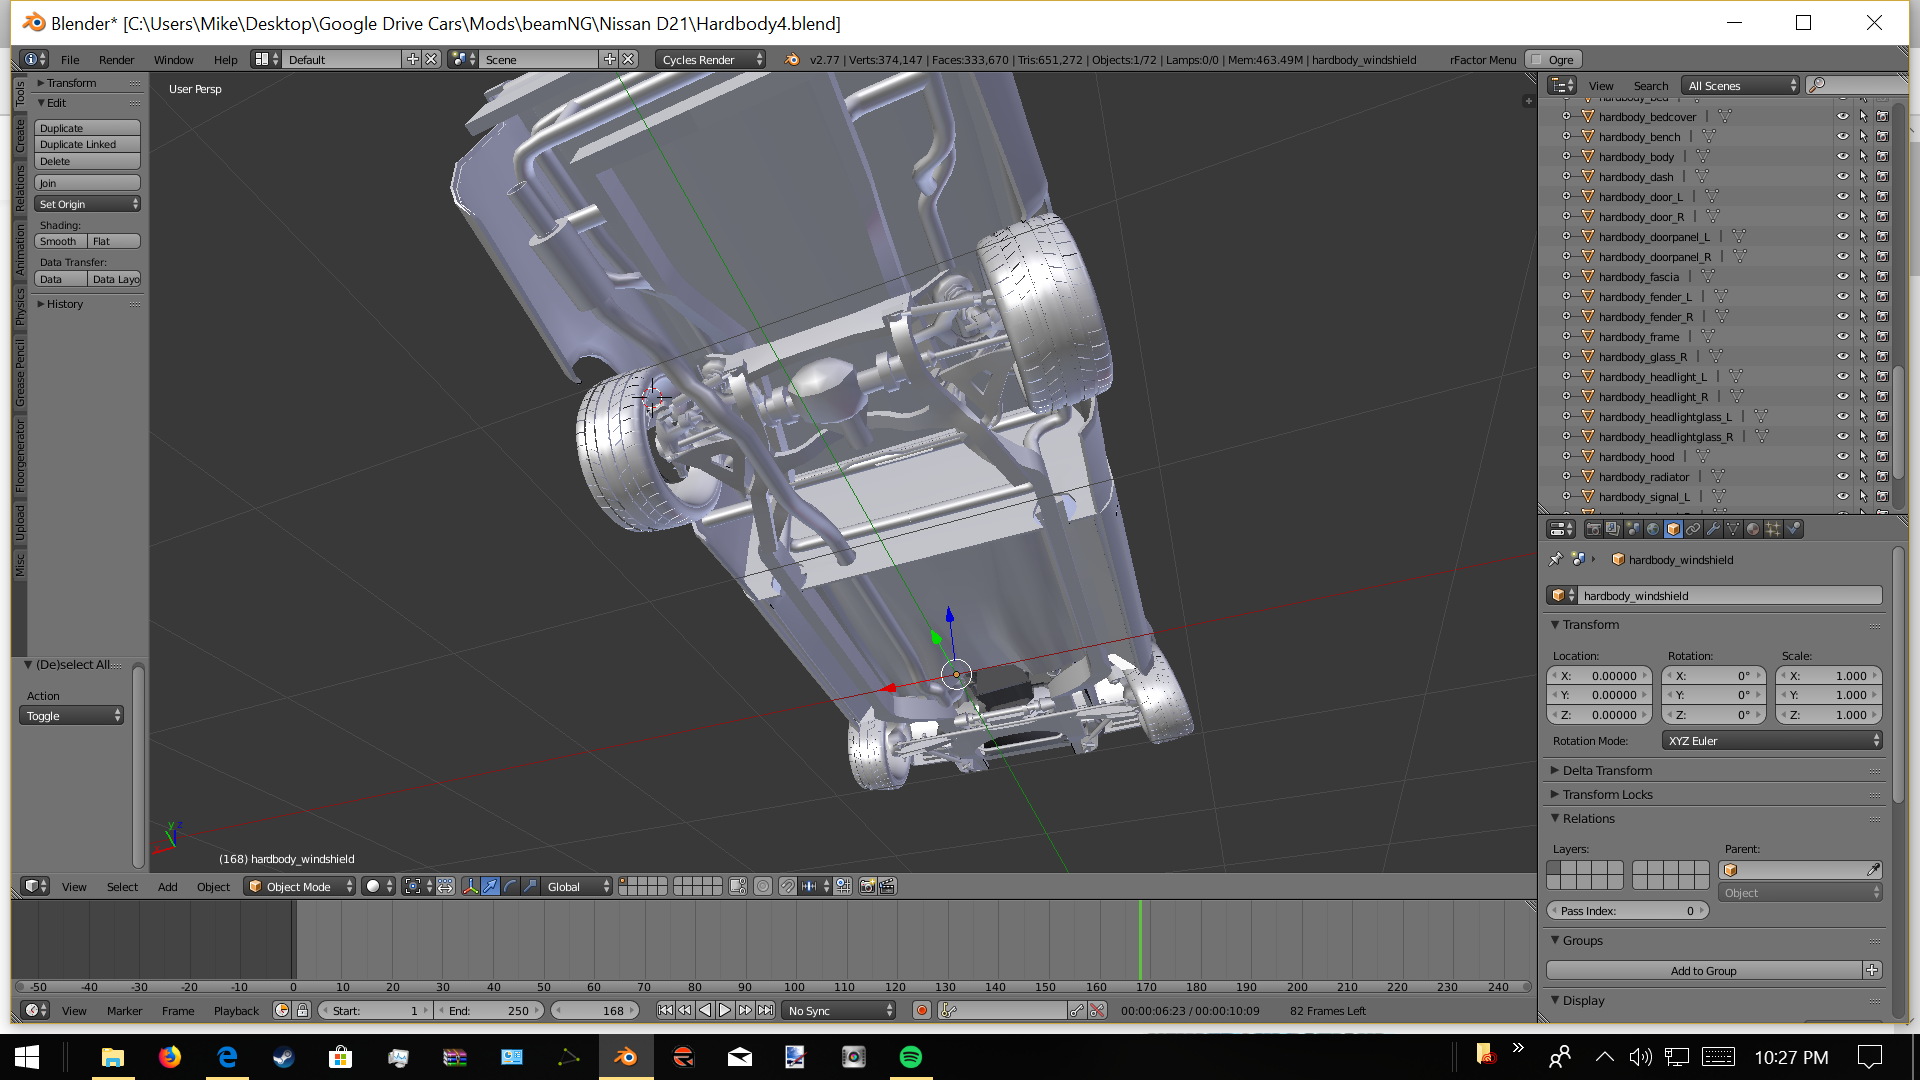Click the OpenGL render image camera icon
The height and width of the screenshot is (1080, 1920).
[867, 886]
